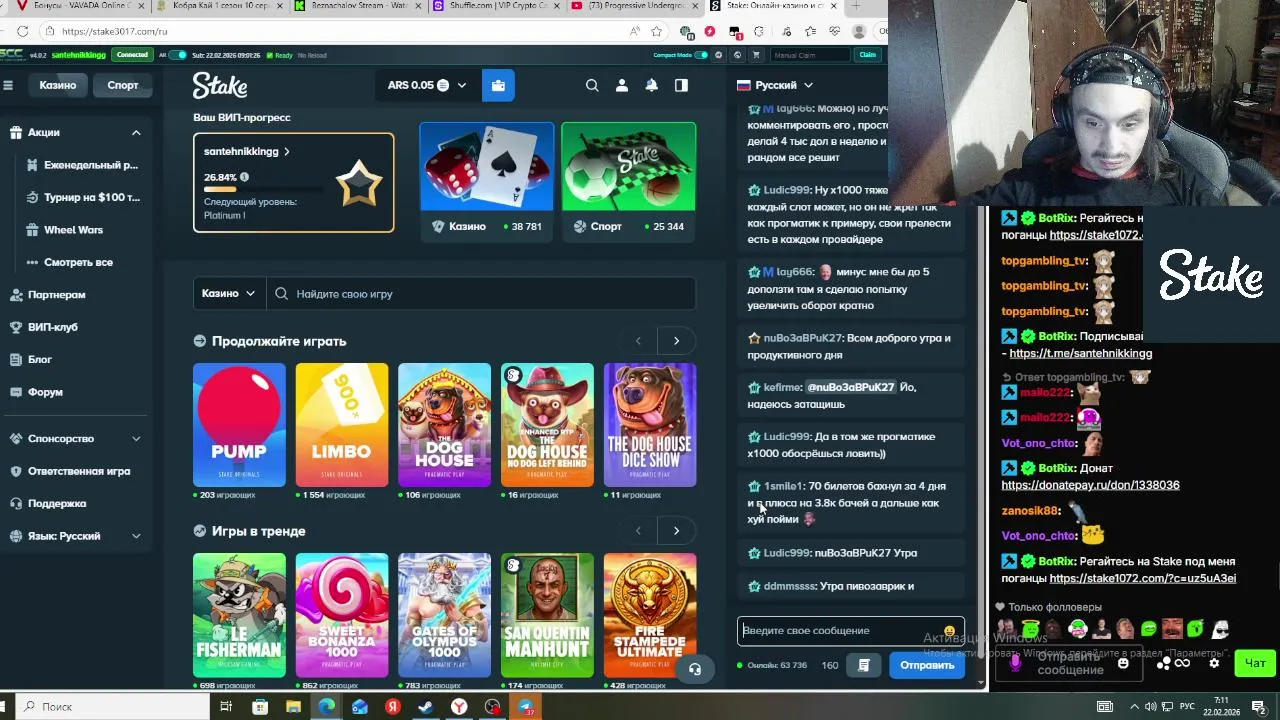Toggle the side panel layout icon

(681, 85)
